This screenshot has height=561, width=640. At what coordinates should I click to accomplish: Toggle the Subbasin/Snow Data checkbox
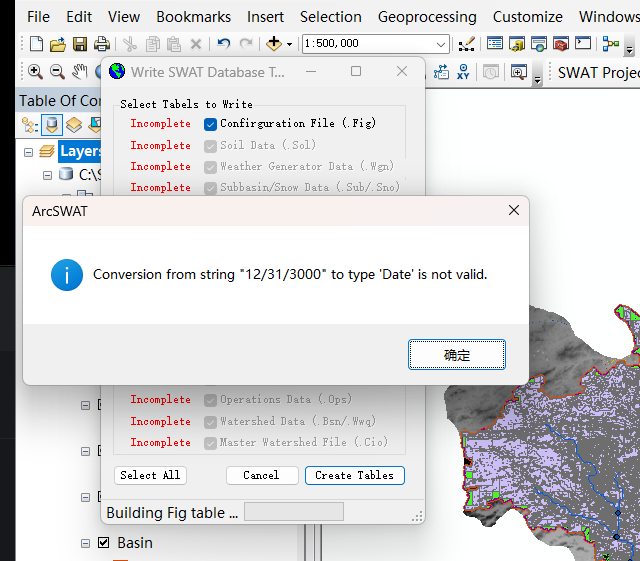tap(210, 188)
